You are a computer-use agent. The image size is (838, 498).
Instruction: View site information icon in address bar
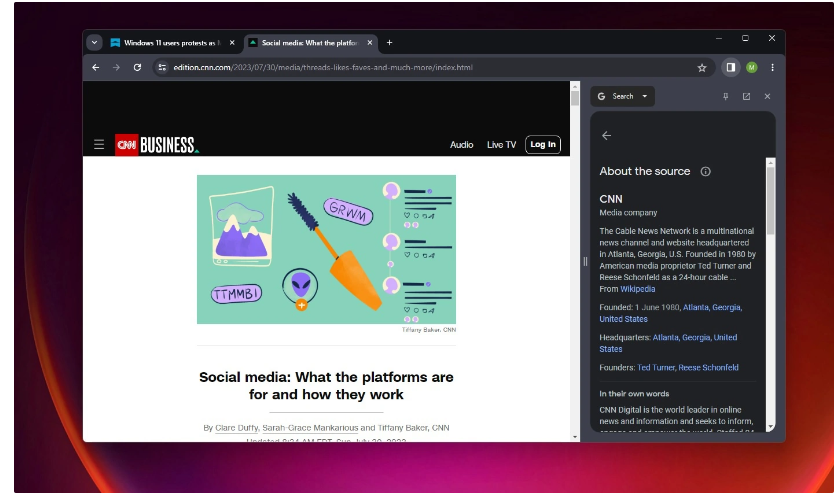coord(162,68)
